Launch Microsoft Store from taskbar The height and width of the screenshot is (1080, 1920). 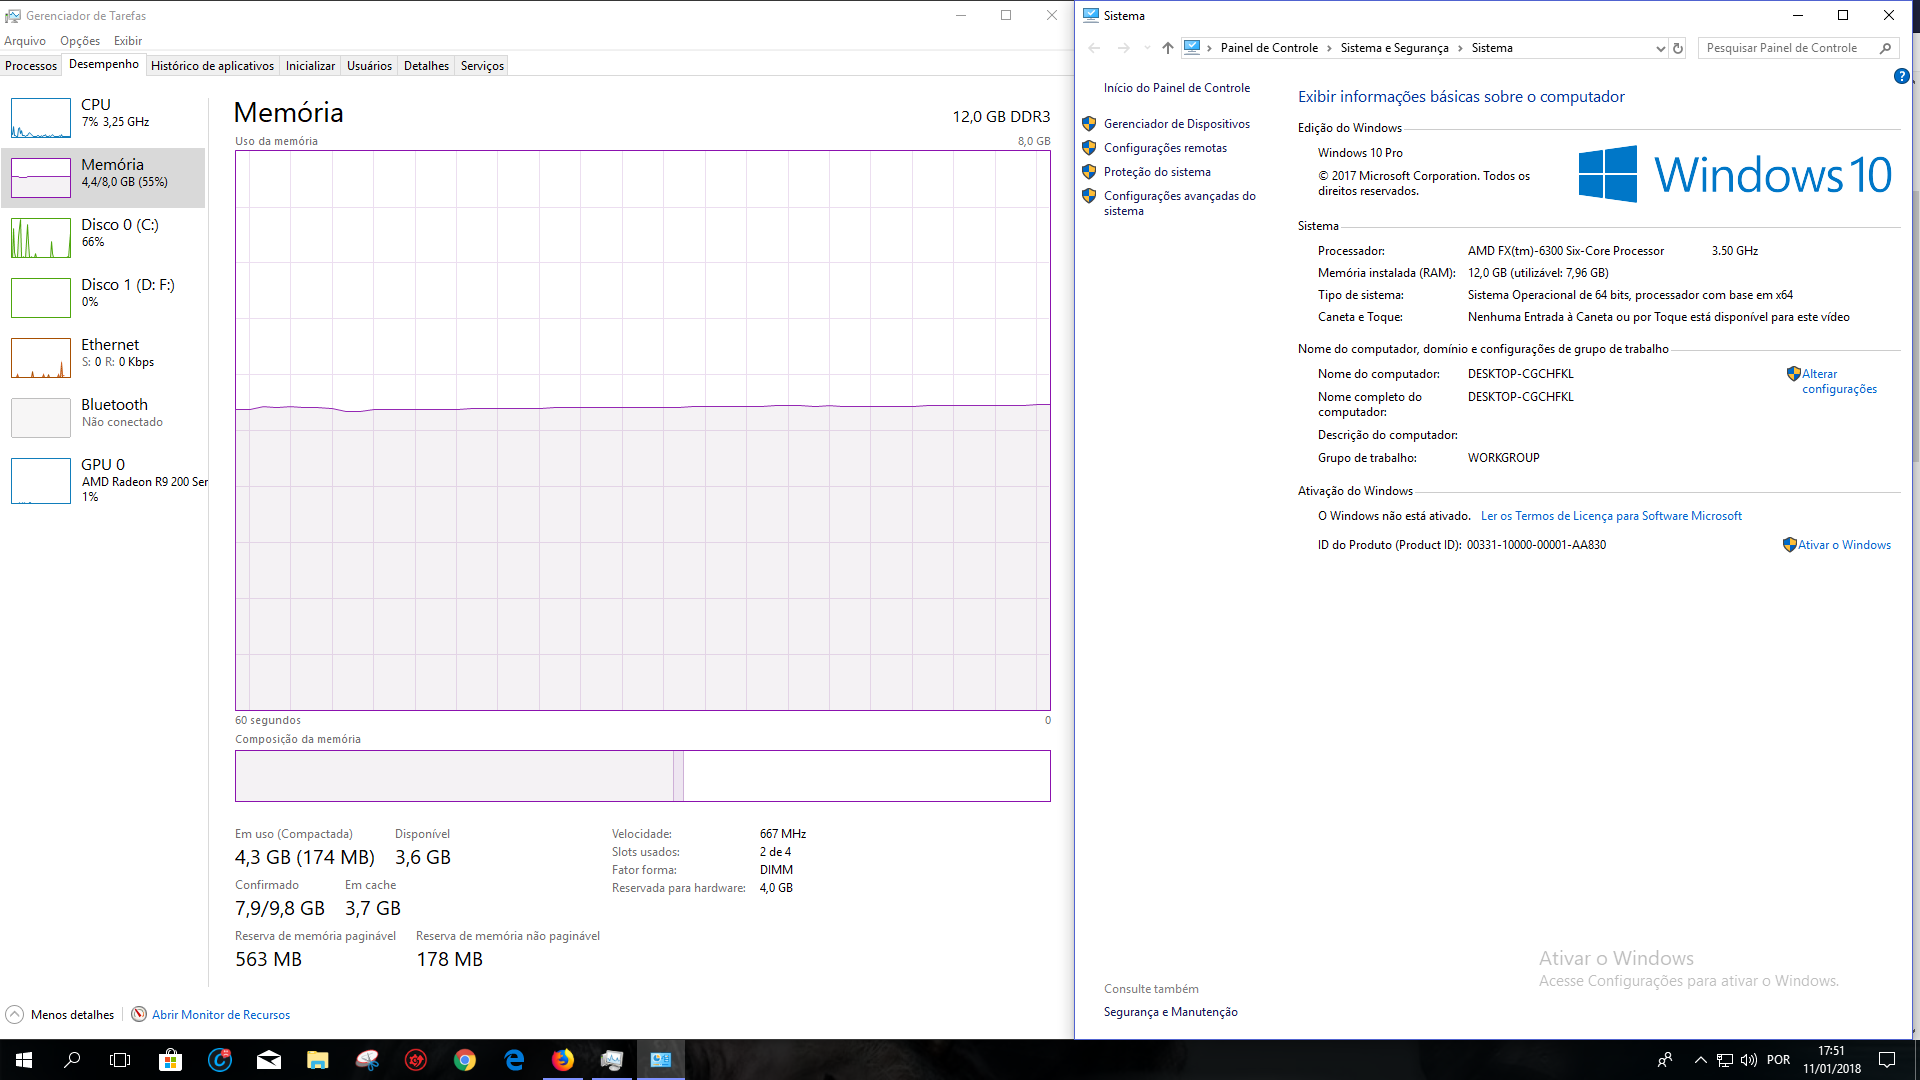[171, 1060]
